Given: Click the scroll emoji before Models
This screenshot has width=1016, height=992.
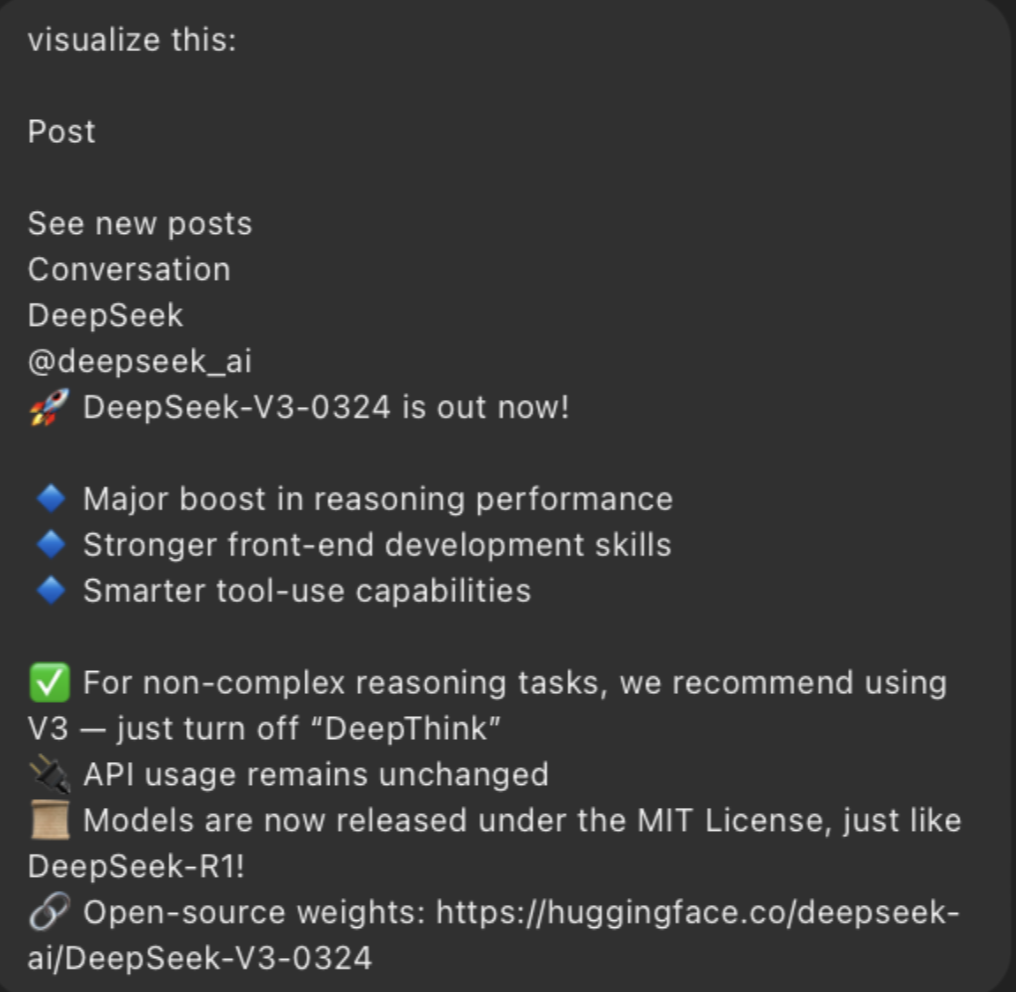Looking at the screenshot, I should [x=49, y=821].
